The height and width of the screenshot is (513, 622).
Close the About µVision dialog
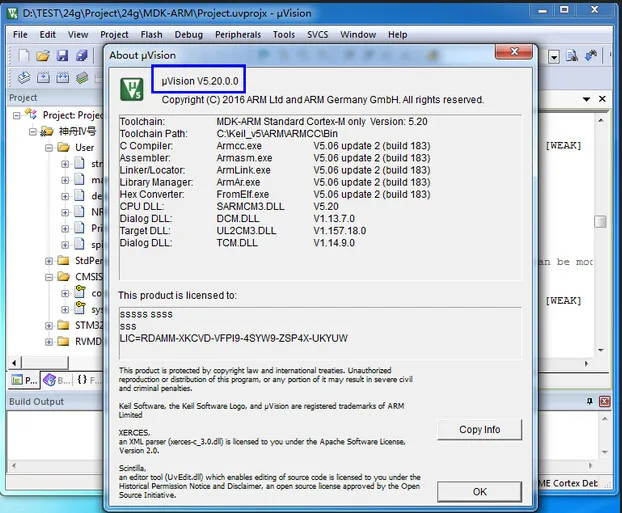click(514, 52)
